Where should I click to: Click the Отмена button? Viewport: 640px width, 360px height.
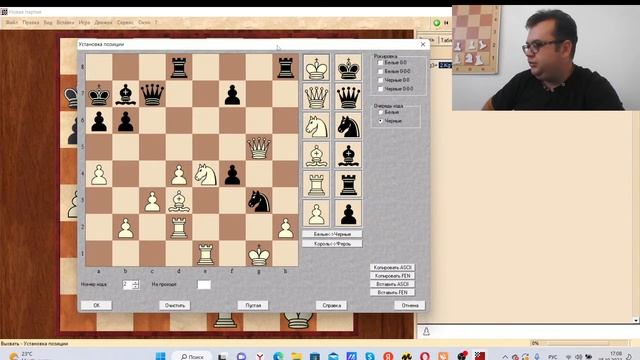pyautogui.click(x=410, y=305)
